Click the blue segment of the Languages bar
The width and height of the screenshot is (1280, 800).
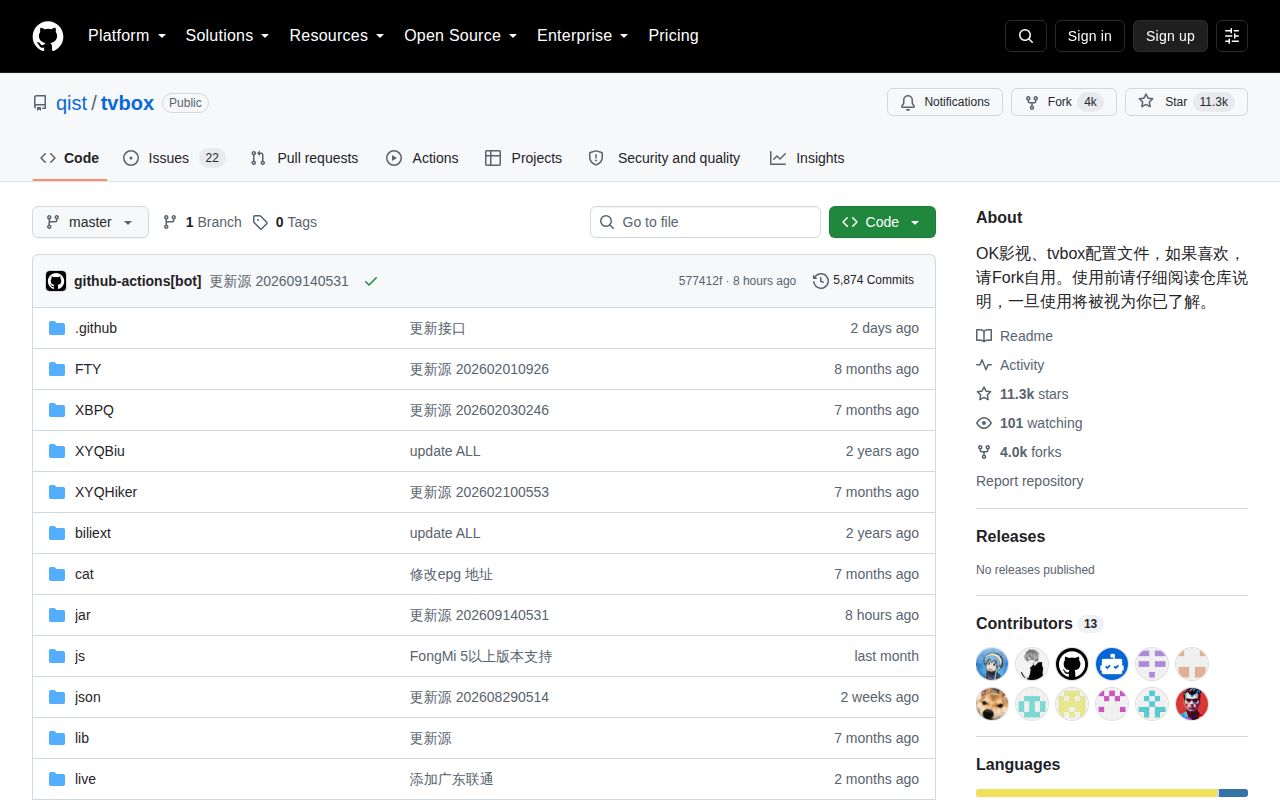[1233, 793]
